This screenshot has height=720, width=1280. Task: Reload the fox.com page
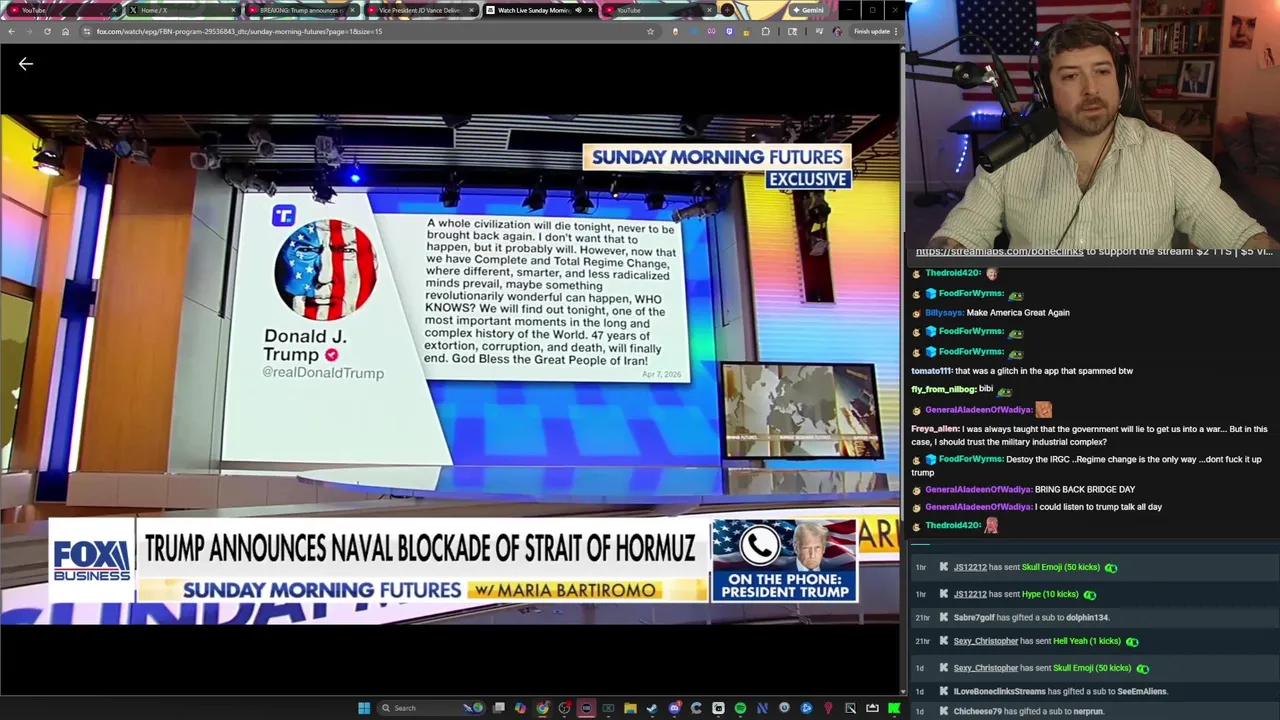click(x=47, y=31)
